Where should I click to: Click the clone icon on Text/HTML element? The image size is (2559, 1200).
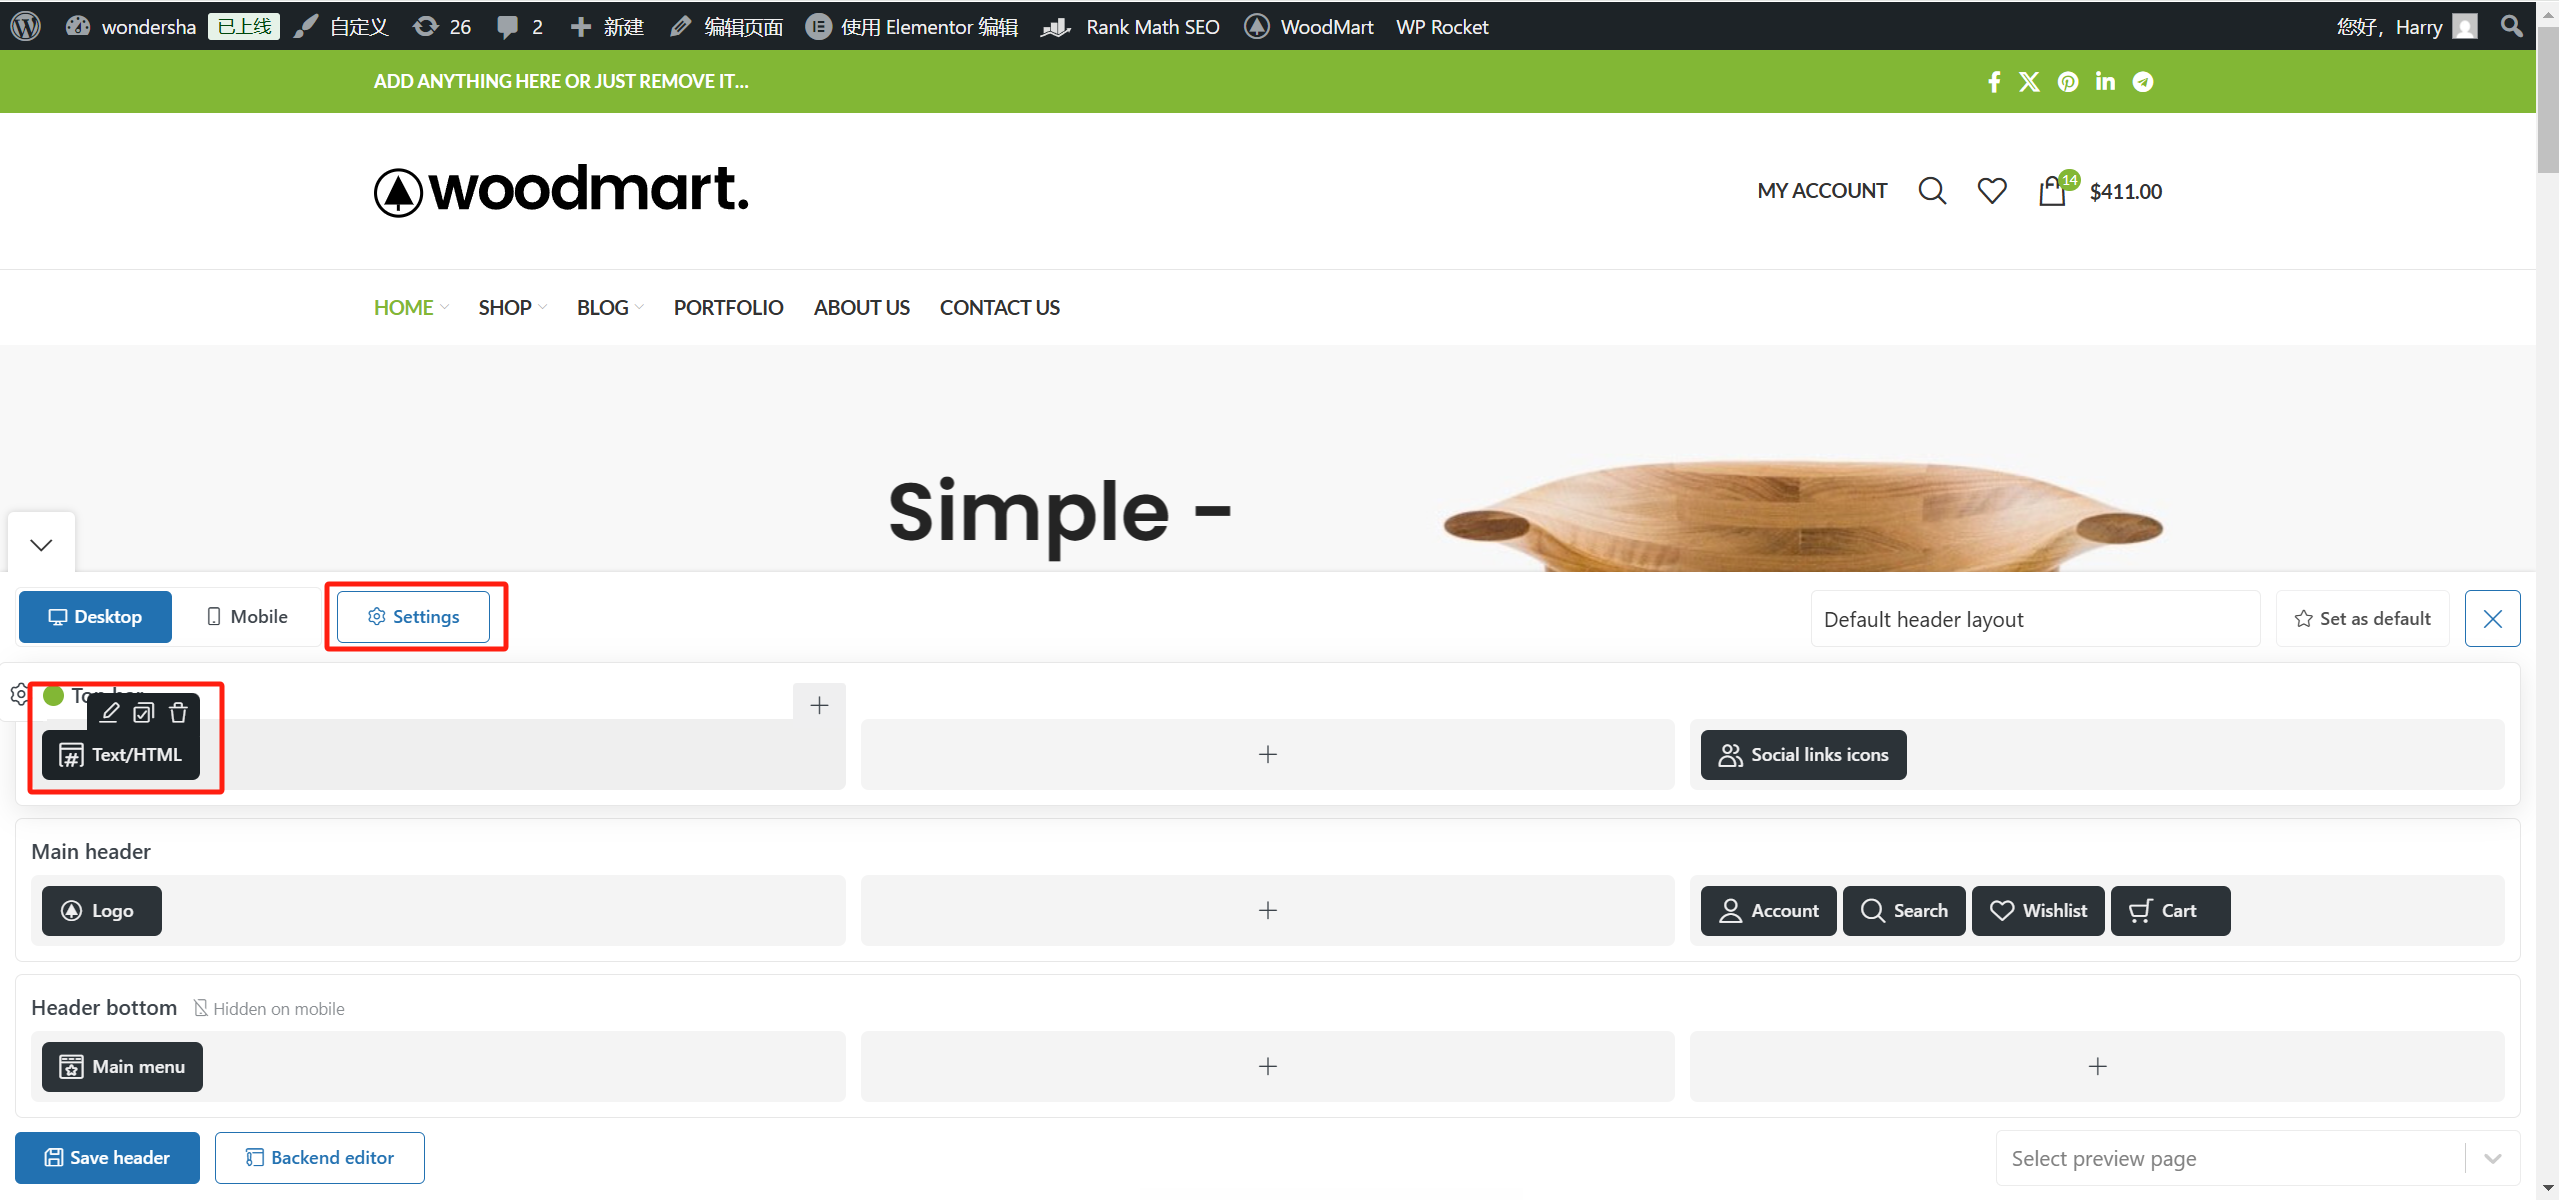coord(144,712)
